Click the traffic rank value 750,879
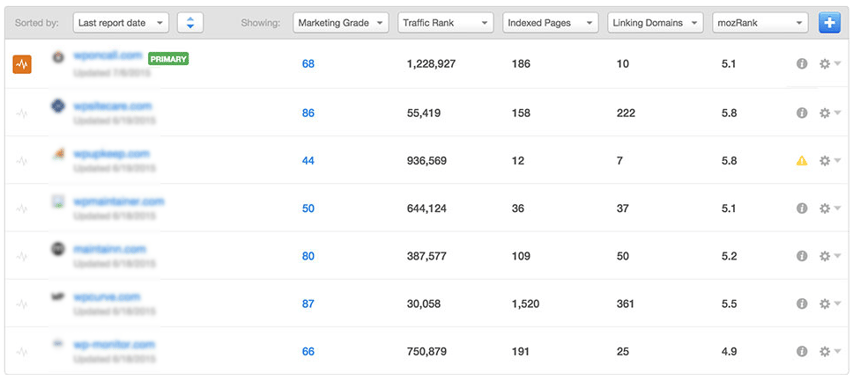 point(427,352)
